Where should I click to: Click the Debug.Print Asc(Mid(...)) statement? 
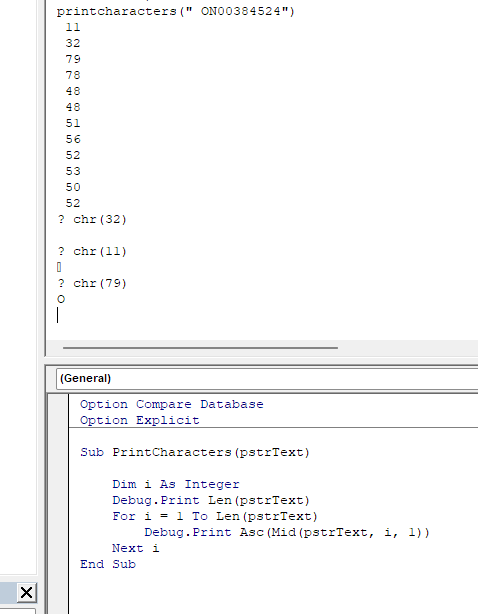pyautogui.click(x=287, y=532)
